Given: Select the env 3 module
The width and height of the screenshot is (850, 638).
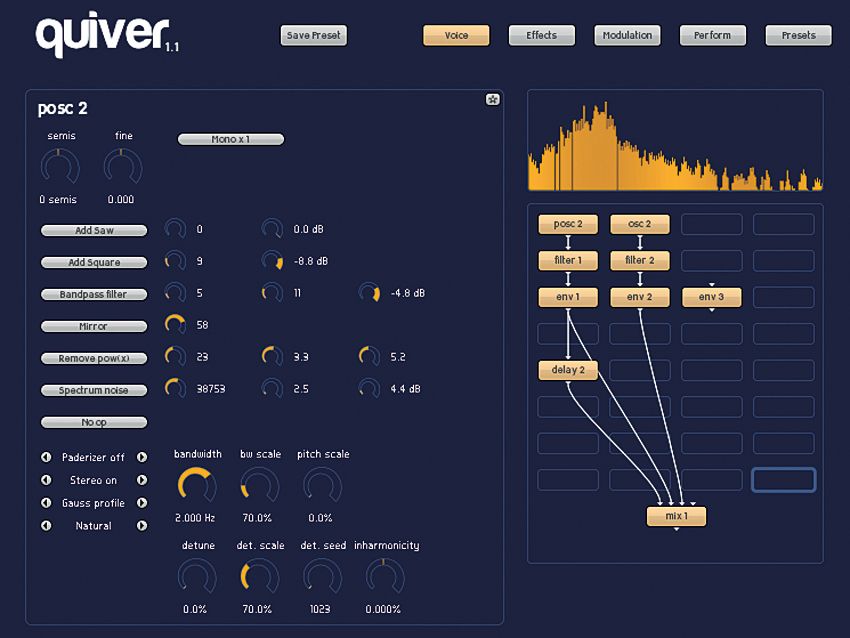Looking at the screenshot, I should click(x=711, y=298).
